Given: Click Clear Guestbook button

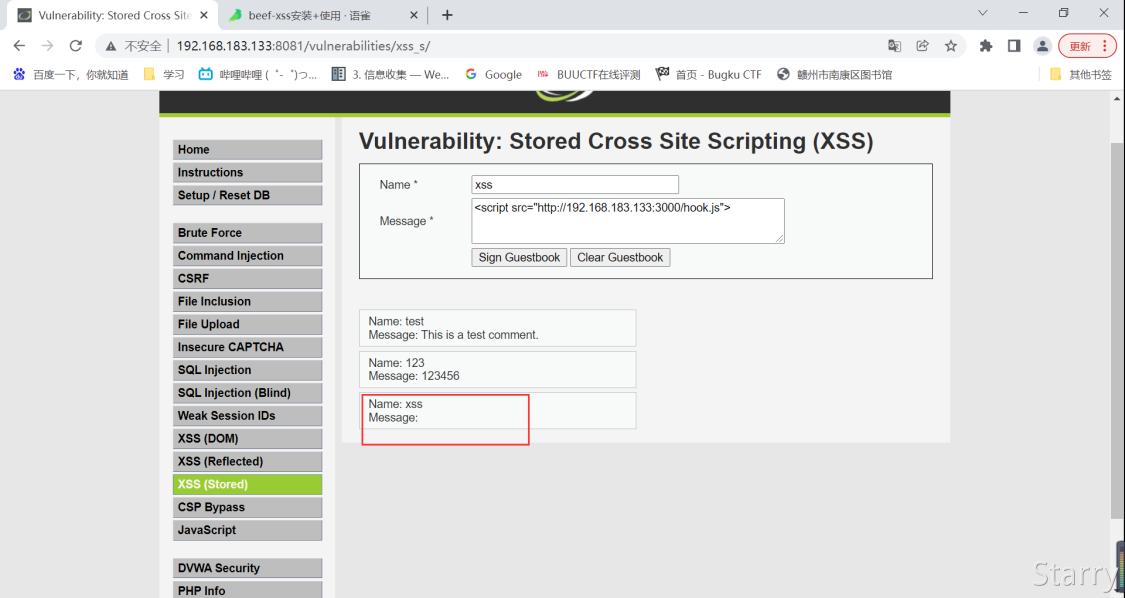Looking at the screenshot, I should (x=620, y=258).
